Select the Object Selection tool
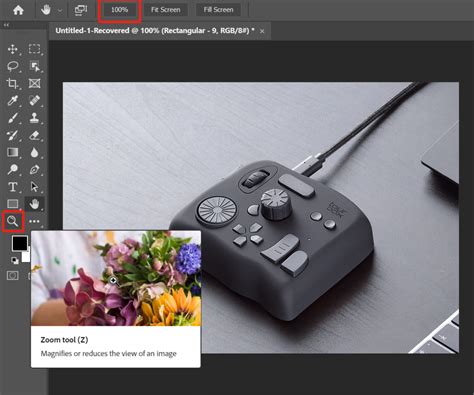 tap(34, 66)
